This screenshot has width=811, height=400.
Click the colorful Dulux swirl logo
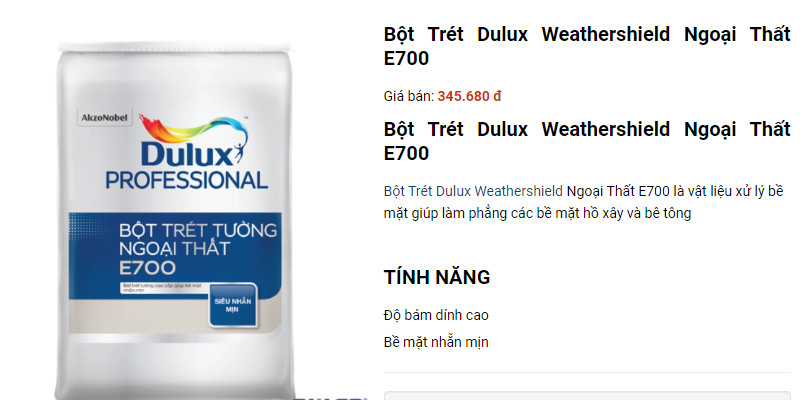click(x=194, y=131)
